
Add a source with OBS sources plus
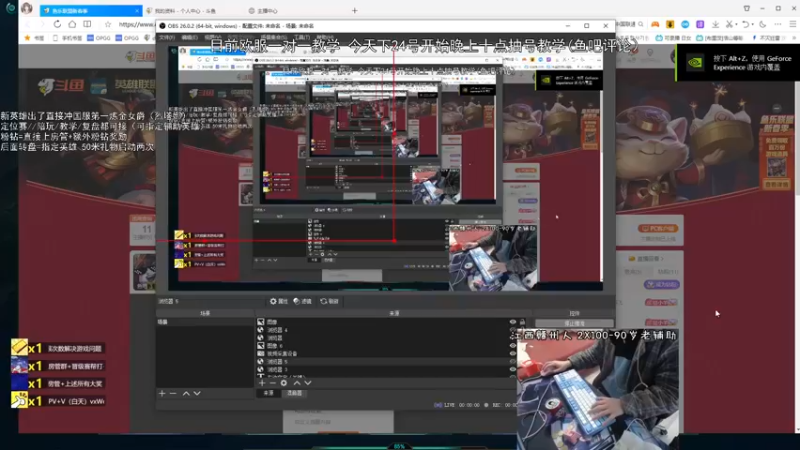coord(262,383)
